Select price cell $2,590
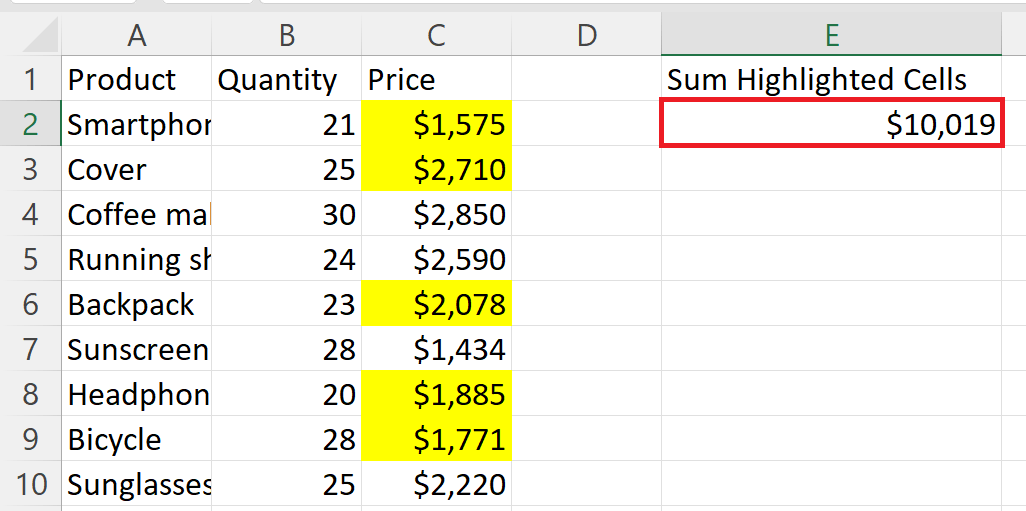Screen dimensions: 1026x511 pyautogui.click(x=436, y=259)
